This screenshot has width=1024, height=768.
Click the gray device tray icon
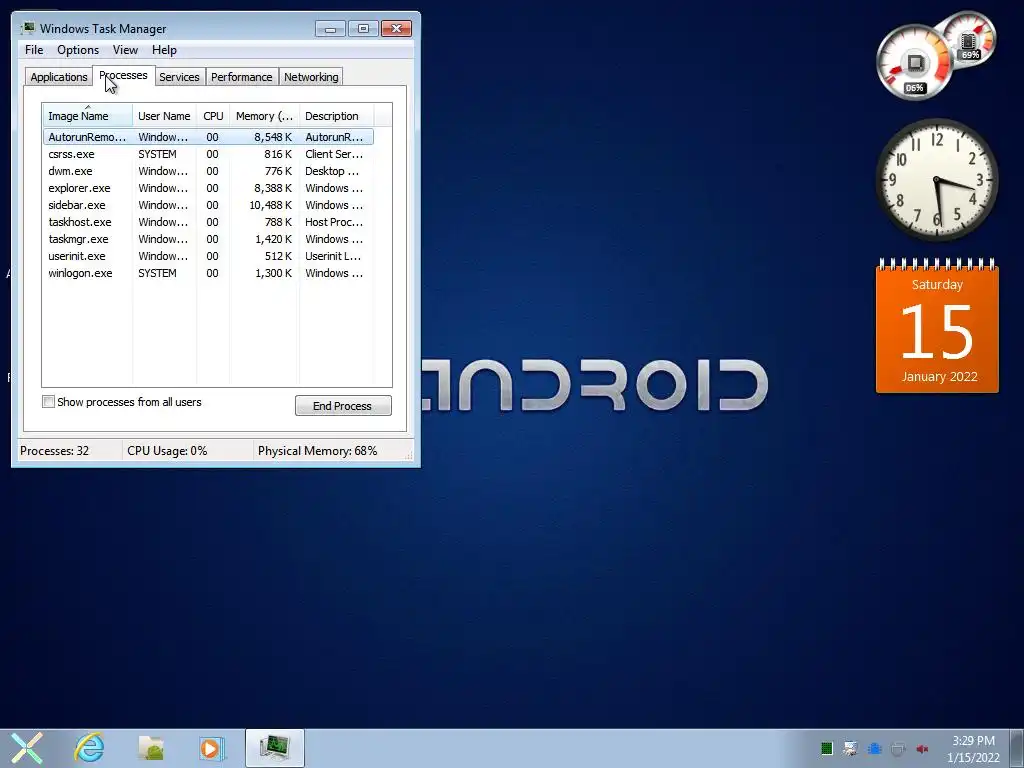[x=899, y=748]
